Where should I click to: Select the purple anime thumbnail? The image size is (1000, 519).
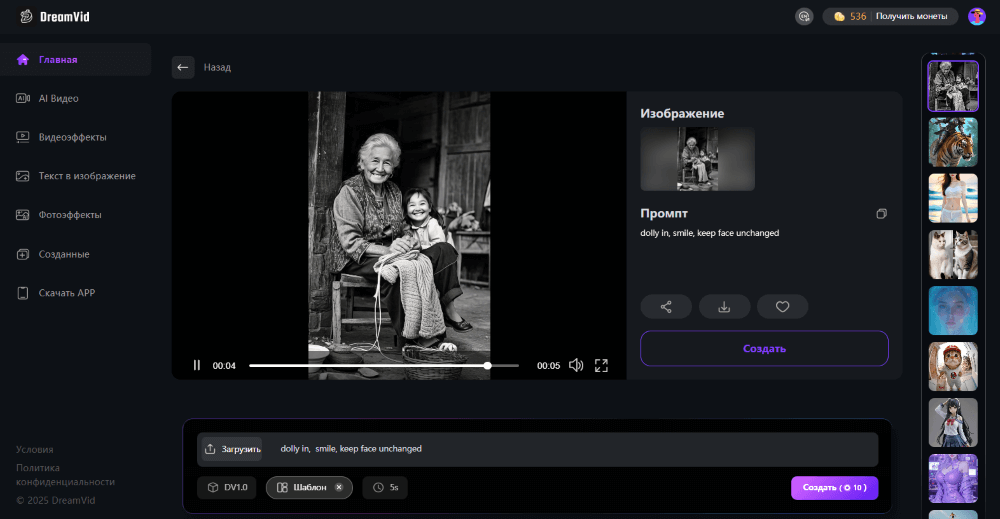953,479
